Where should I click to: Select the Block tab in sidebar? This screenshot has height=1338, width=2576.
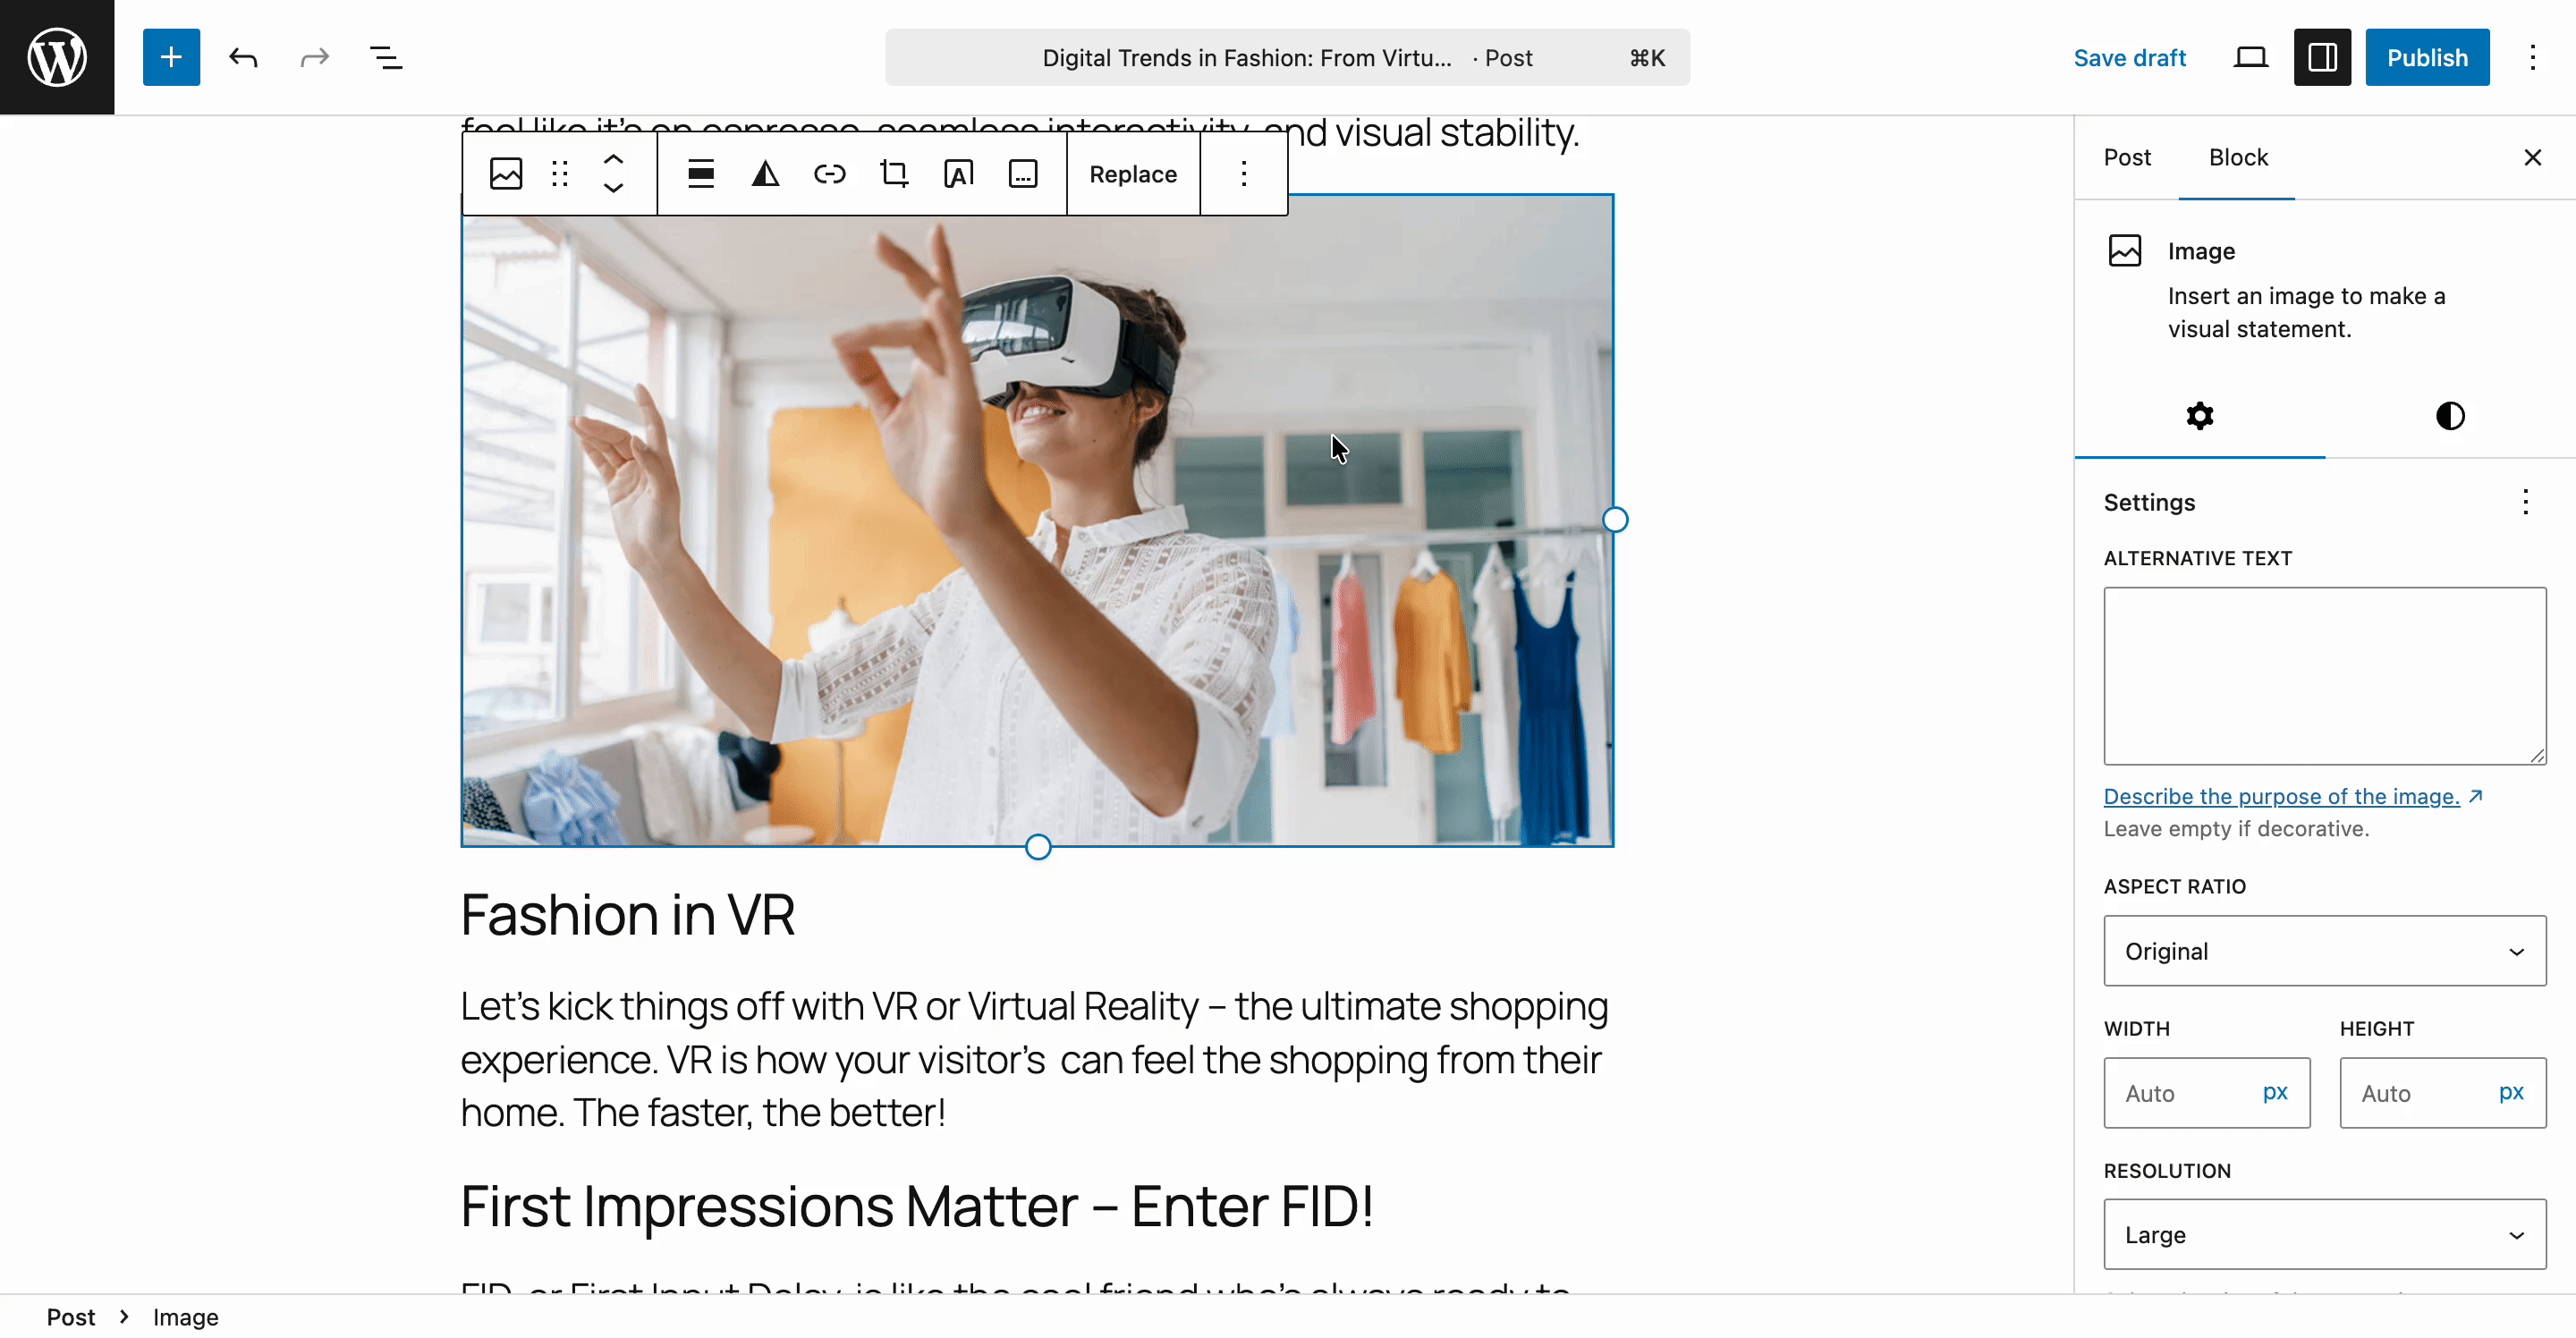2238,157
